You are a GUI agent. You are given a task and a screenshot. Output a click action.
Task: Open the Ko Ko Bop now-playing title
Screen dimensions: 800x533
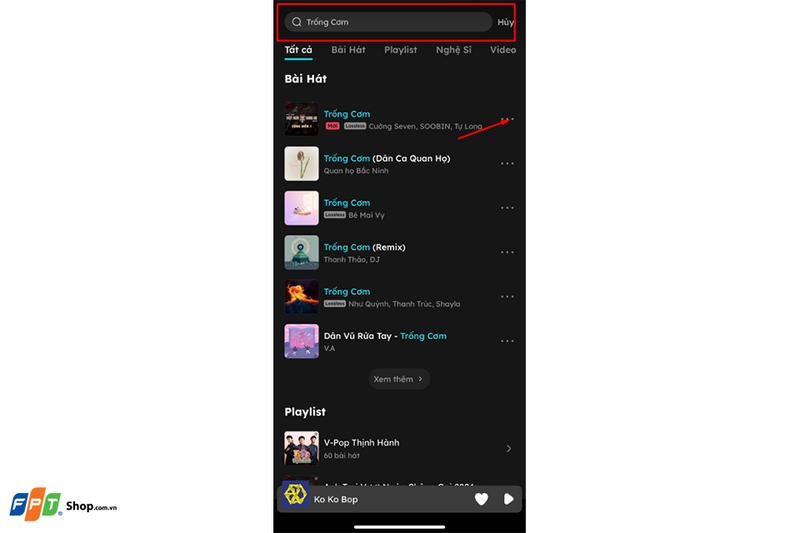coord(336,499)
